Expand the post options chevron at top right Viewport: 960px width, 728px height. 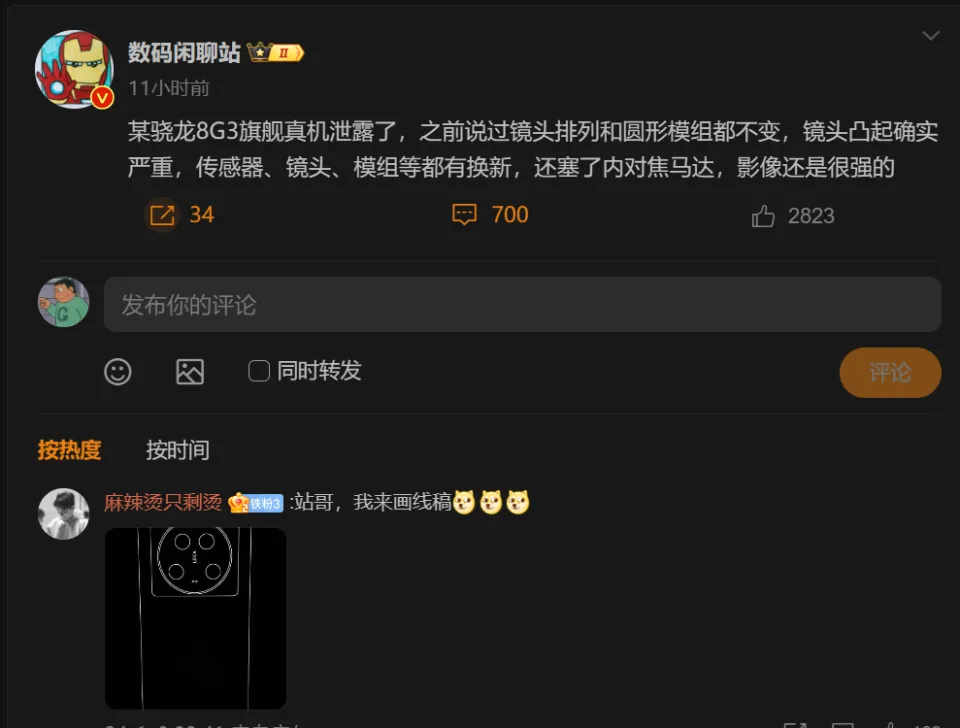coord(931,36)
